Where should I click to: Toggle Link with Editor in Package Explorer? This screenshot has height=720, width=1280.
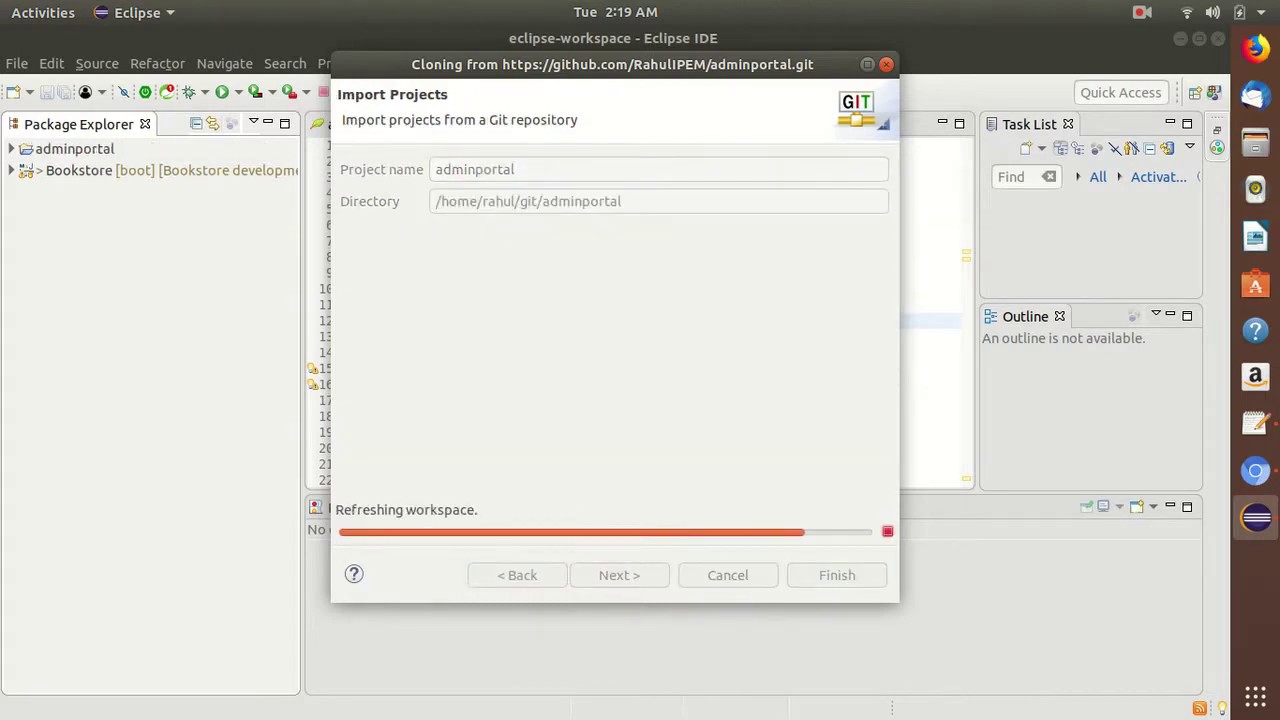point(212,123)
